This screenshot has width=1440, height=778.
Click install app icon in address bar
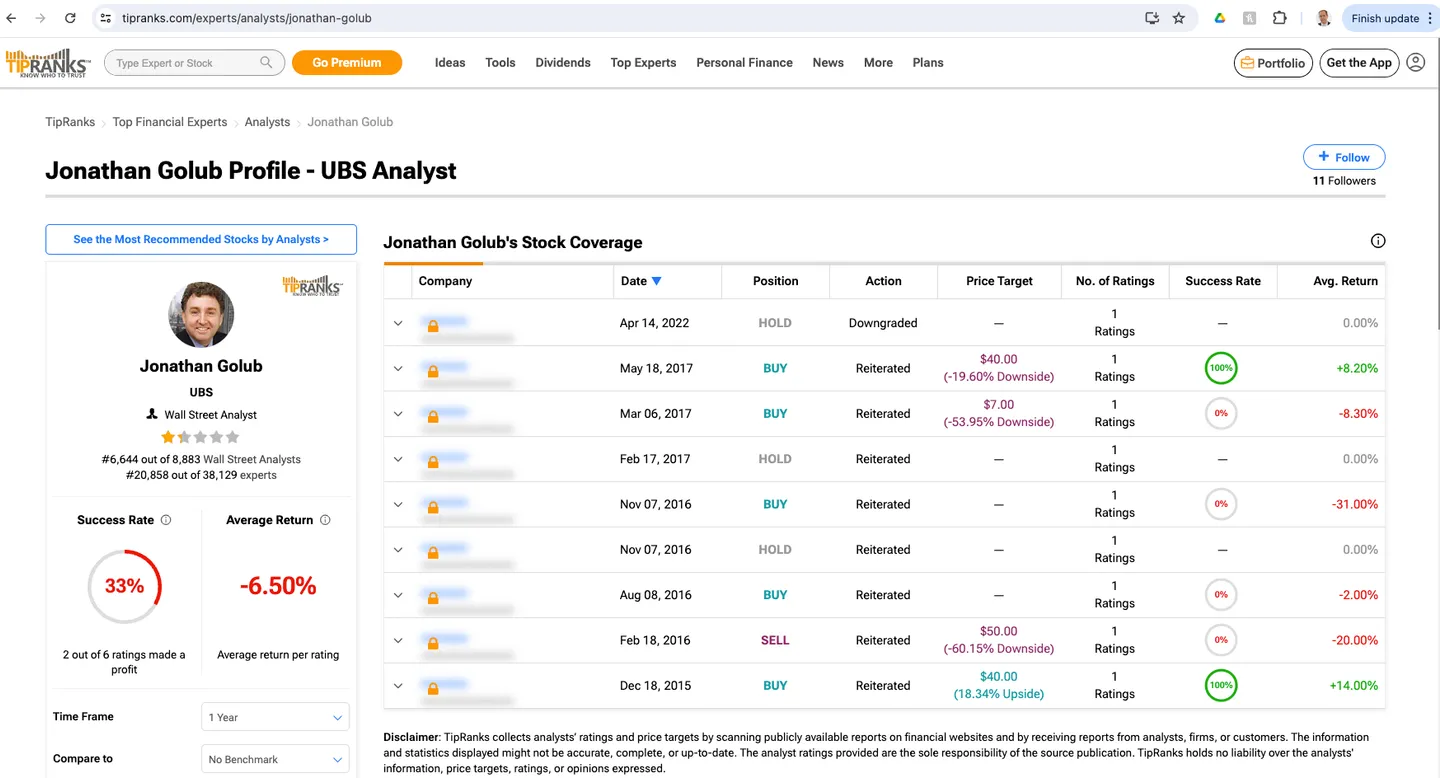pos(1152,18)
